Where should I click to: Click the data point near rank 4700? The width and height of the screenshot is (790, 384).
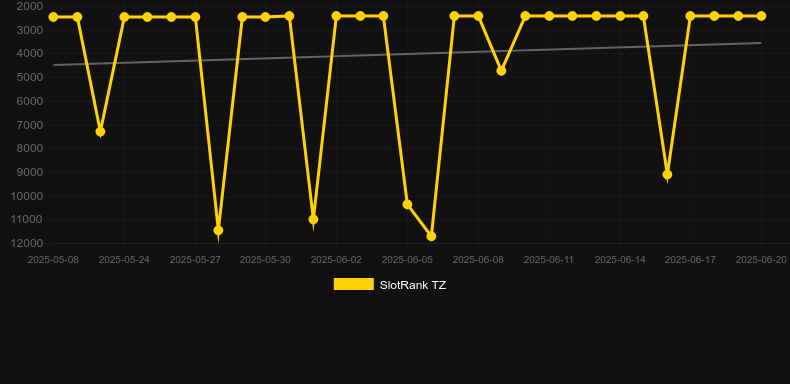pyautogui.click(x=501, y=71)
